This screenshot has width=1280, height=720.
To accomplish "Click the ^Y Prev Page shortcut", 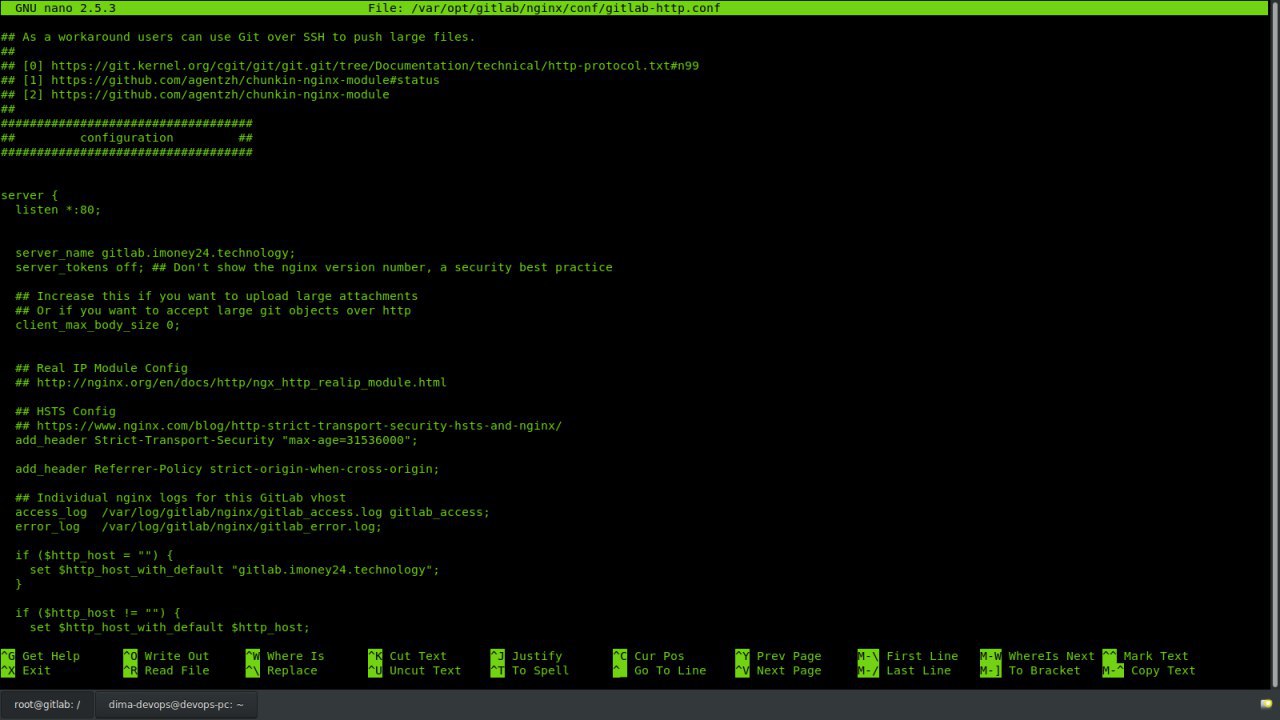I will pos(778,656).
